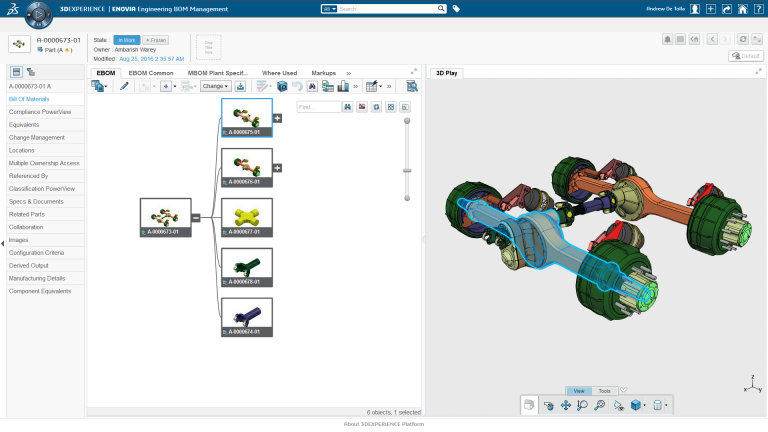Open Specs & Documents category
Screen dimensions: 768x432
[36, 201]
